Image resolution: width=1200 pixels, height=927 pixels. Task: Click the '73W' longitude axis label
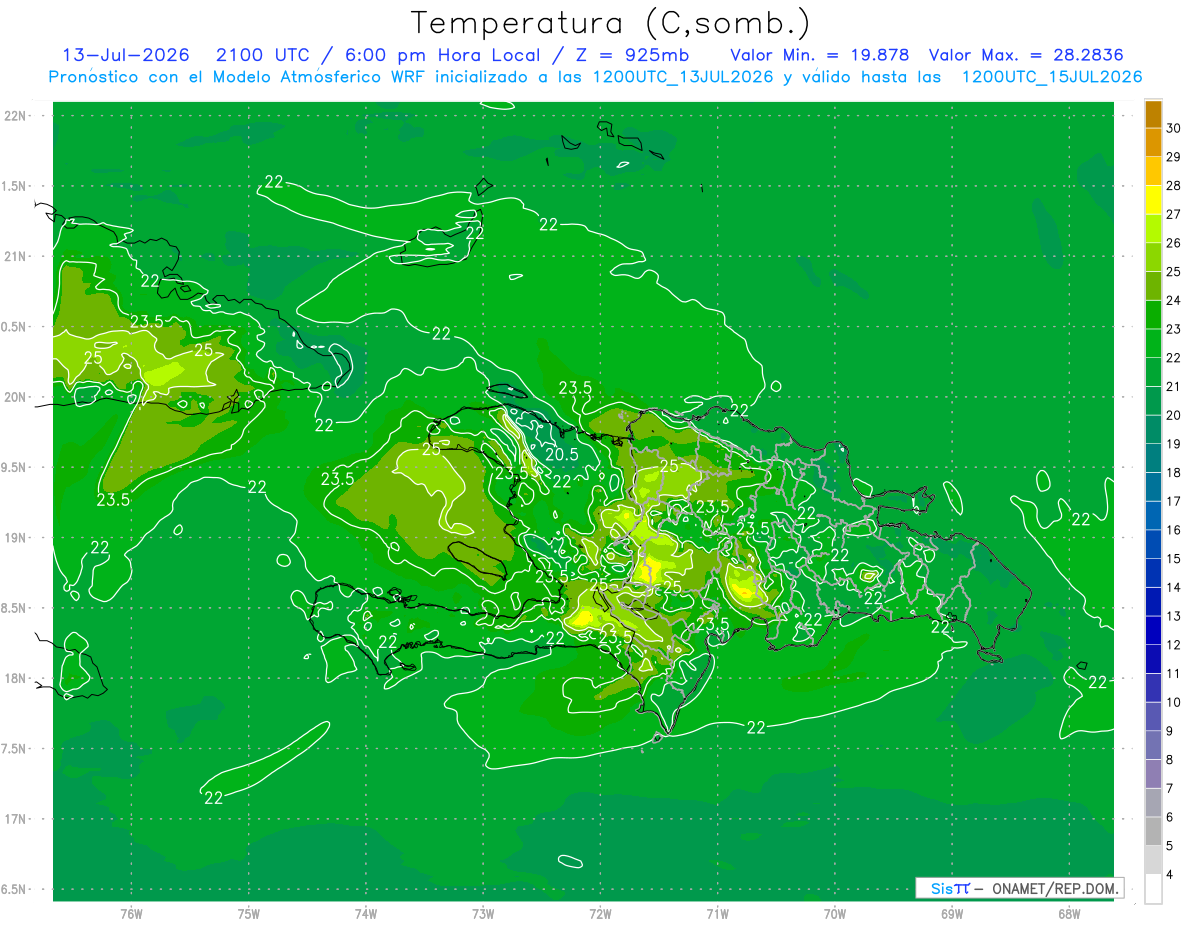tap(483, 914)
